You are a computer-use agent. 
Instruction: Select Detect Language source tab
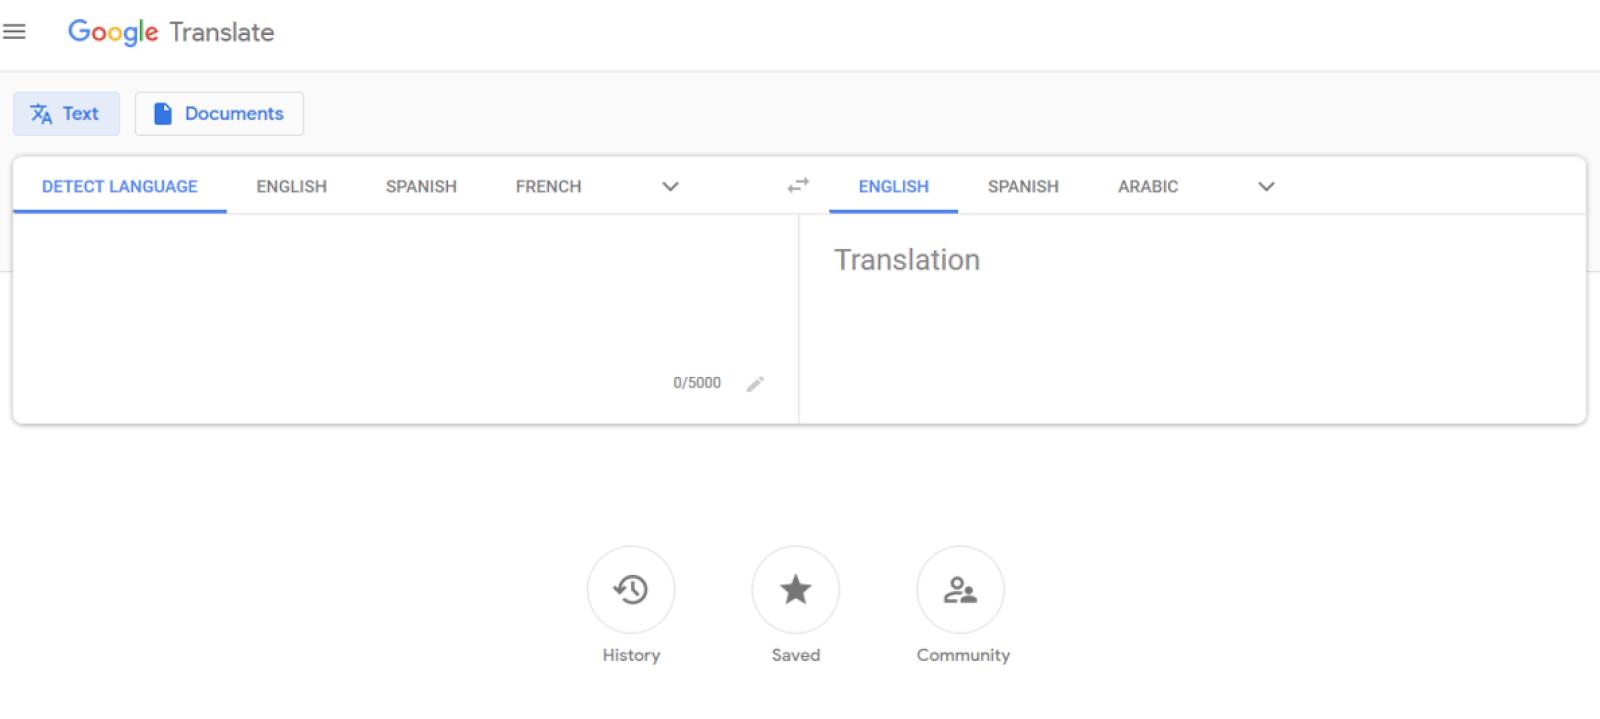[x=120, y=187]
